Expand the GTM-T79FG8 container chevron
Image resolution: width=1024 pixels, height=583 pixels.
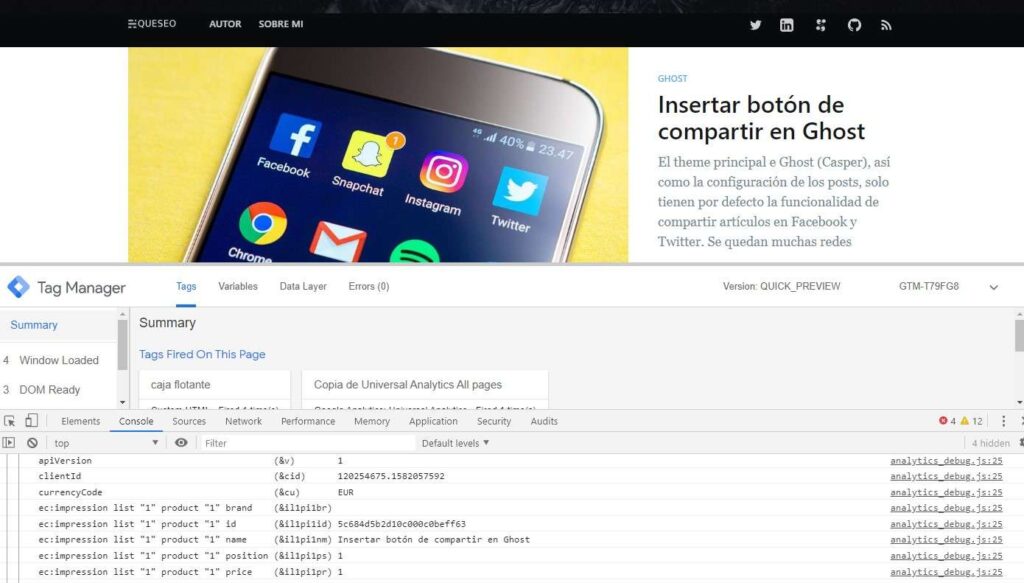[x=993, y=287]
